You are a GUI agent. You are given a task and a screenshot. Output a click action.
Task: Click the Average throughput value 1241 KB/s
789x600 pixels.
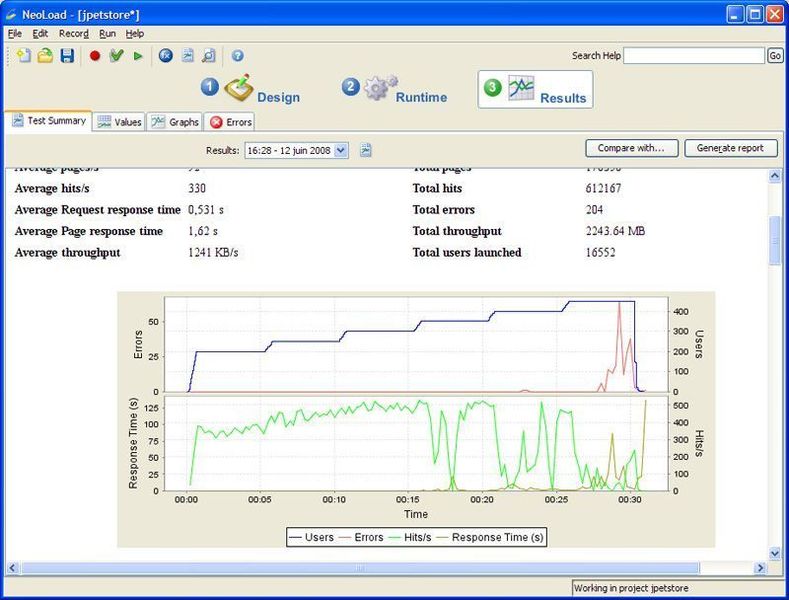tap(213, 252)
